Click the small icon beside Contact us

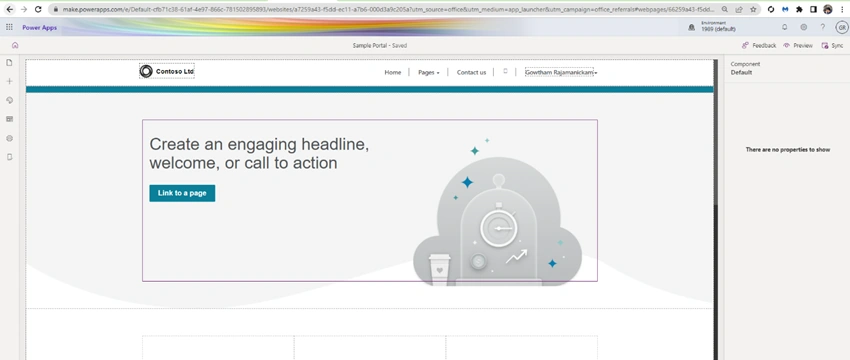tap(505, 71)
